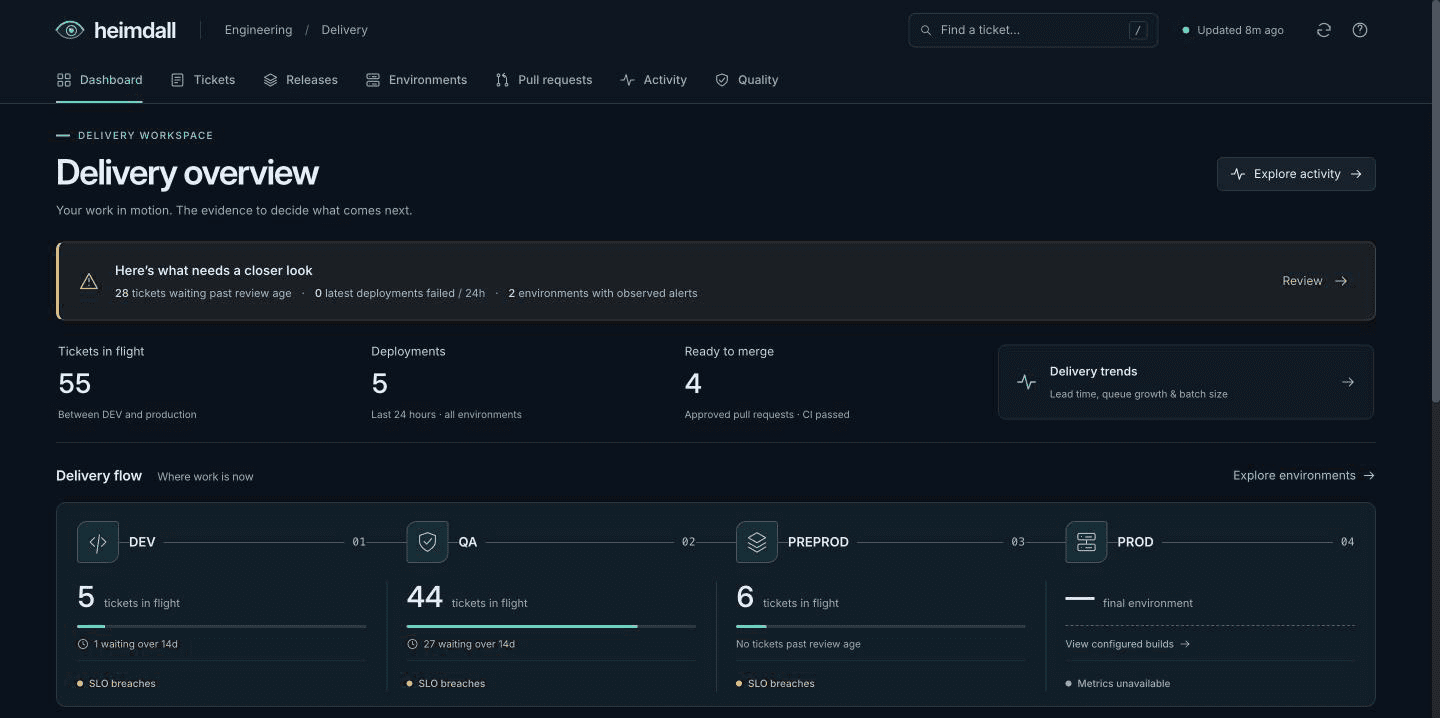Image resolution: width=1440 pixels, height=718 pixels.
Task: Click the arrow next to Review
Action: 1342,281
